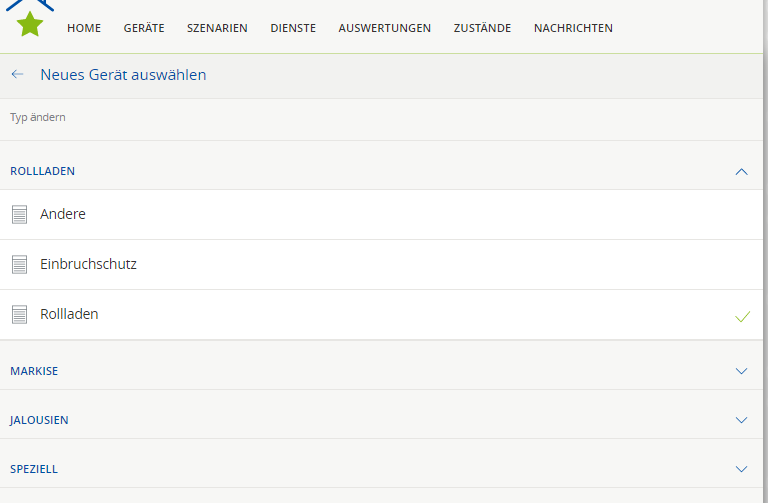Viewport: 768px width, 503px height.
Task: Choose Einbruchschutz device type
Action: point(88,265)
